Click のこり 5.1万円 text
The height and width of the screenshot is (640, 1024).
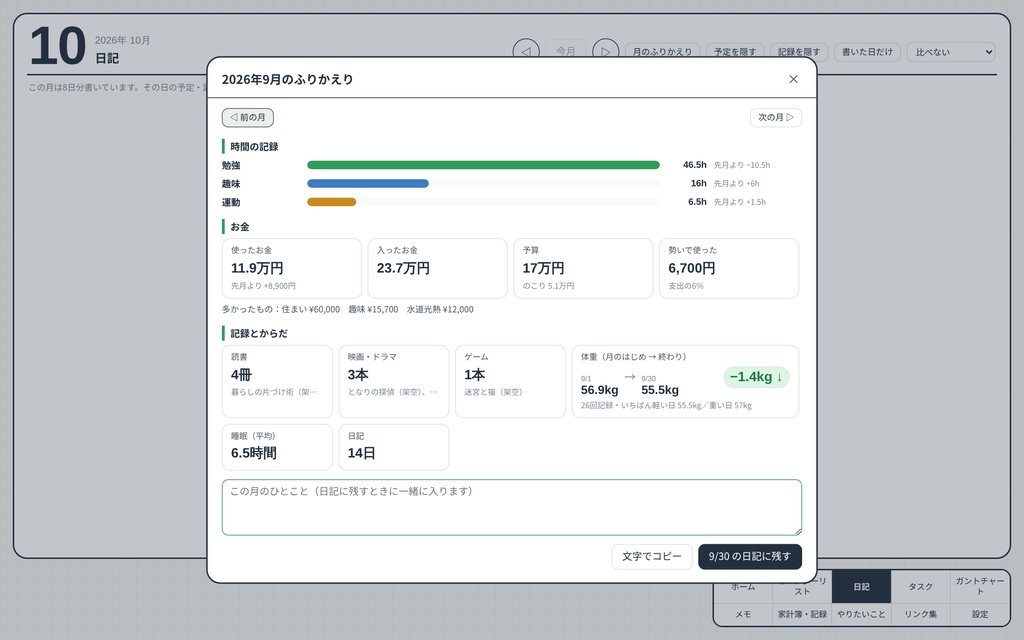point(549,286)
